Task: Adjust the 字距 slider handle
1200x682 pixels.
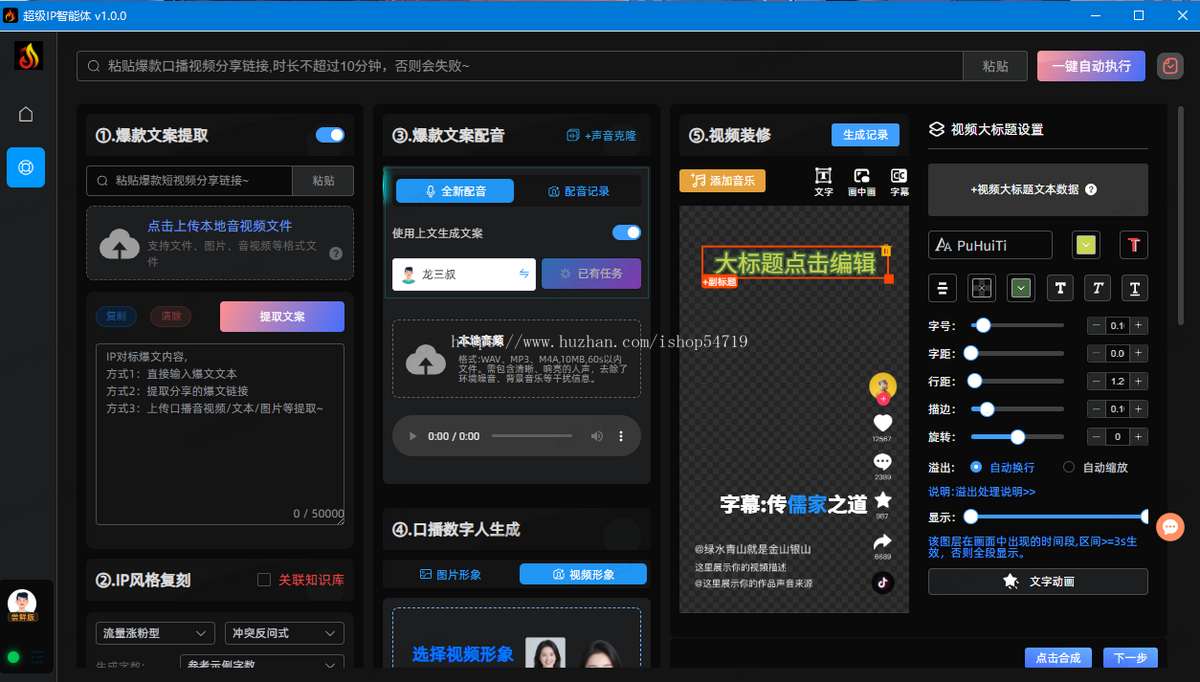Action: [971, 353]
